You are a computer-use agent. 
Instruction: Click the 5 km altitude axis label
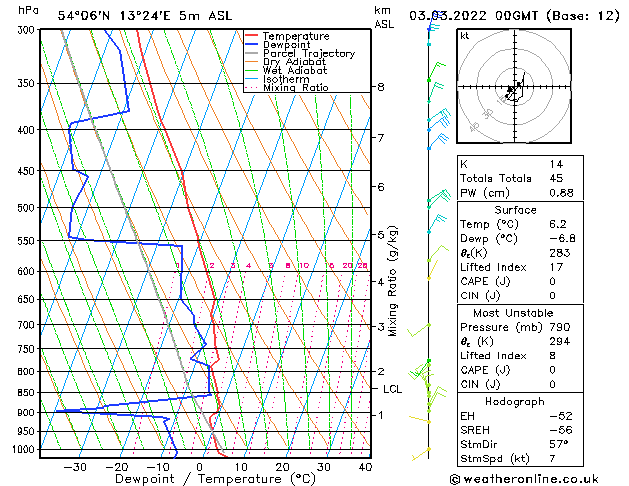tap(381, 235)
